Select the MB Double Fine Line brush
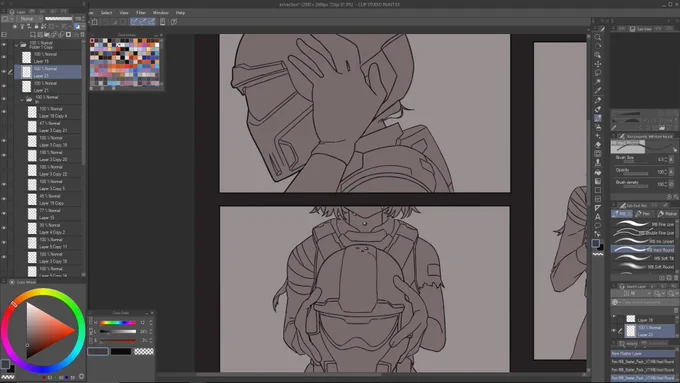Screen dimensions: 680x383 tap(644, 233)
